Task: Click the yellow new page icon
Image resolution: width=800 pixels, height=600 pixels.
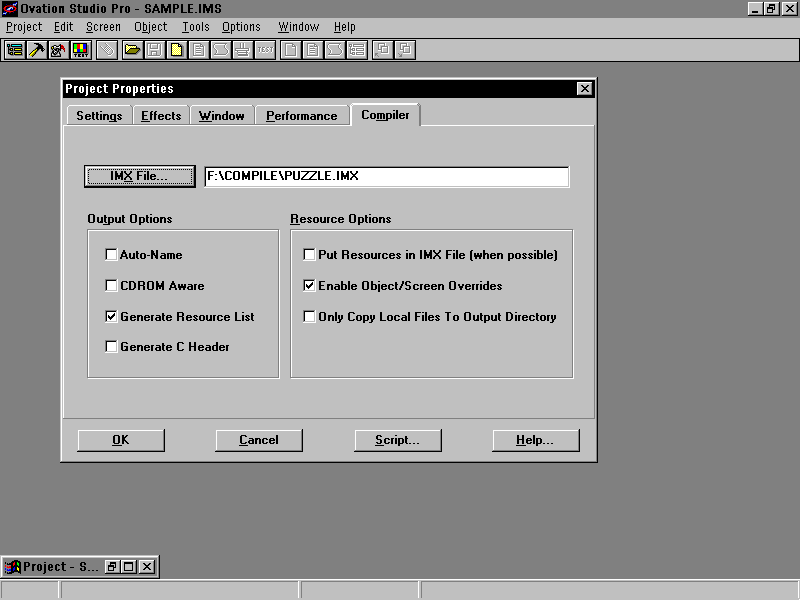Action: pos(177,50)
